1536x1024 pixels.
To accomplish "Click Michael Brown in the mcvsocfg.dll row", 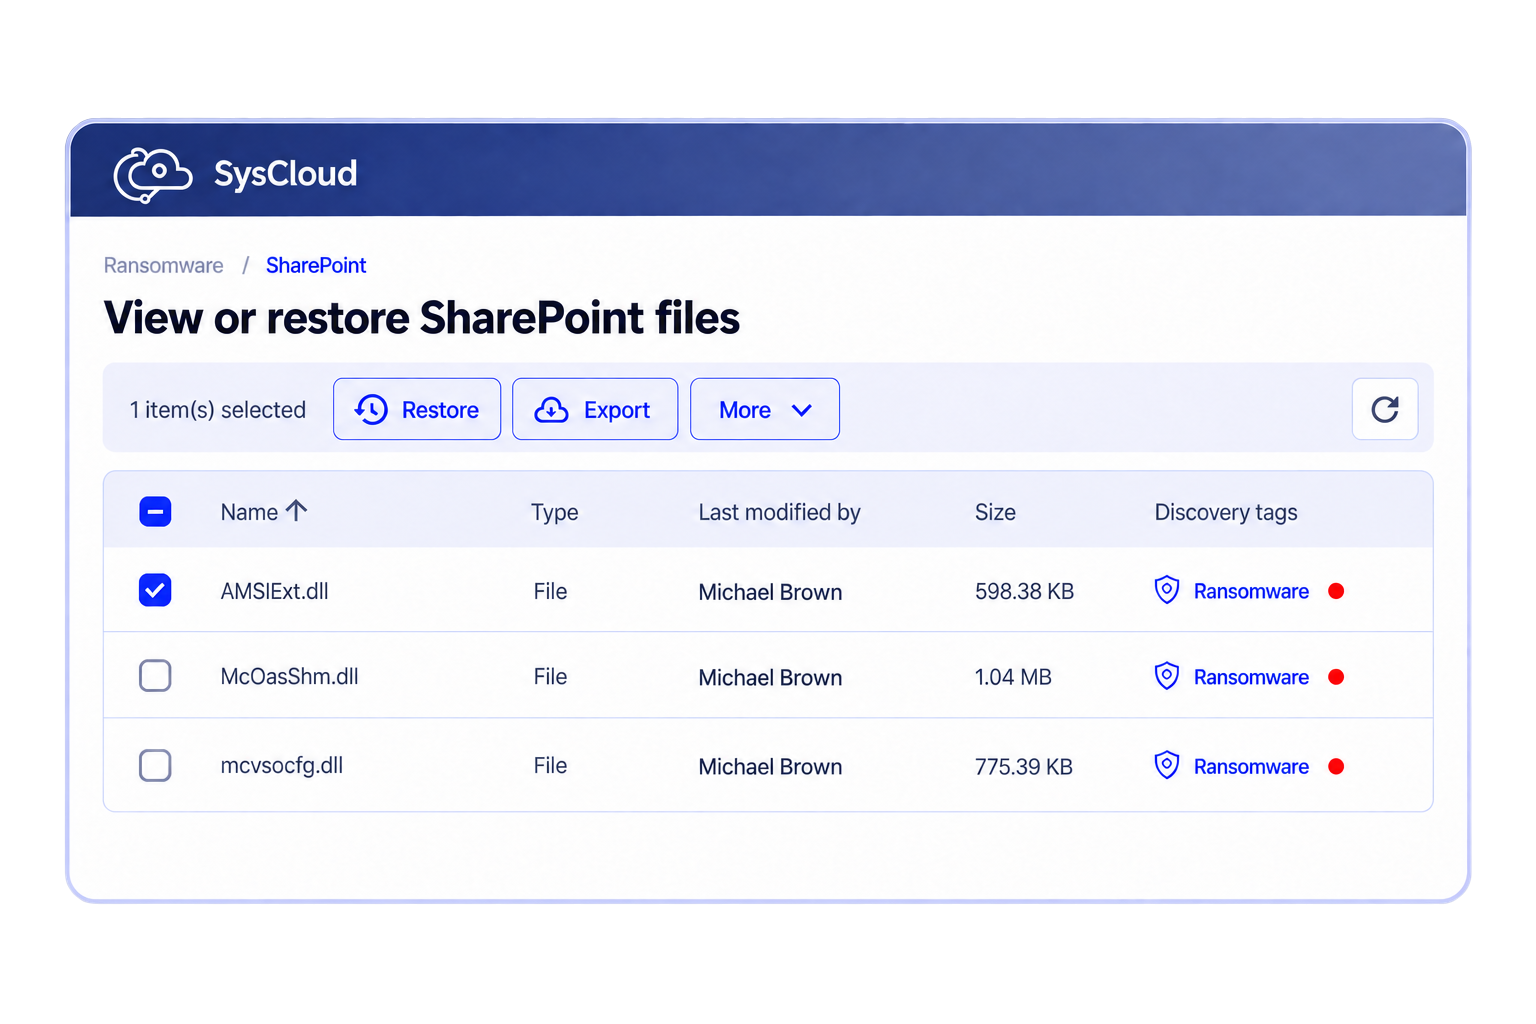I will coord(770,767).
